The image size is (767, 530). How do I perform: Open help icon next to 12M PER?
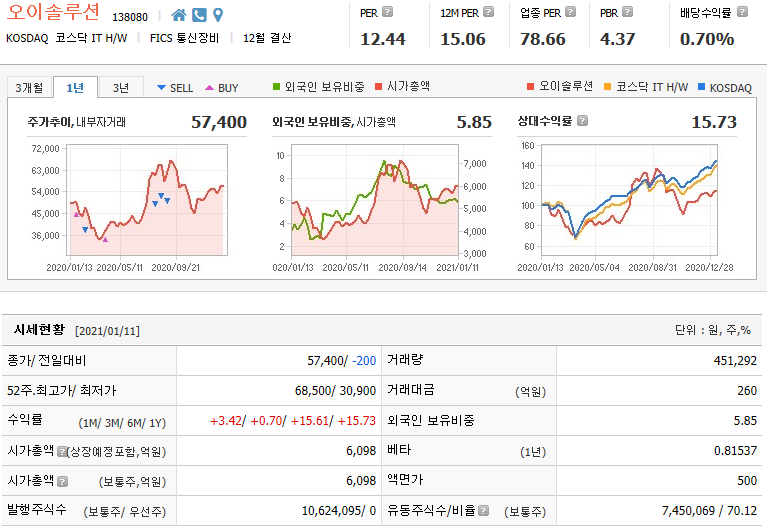[x=488, y=12]
